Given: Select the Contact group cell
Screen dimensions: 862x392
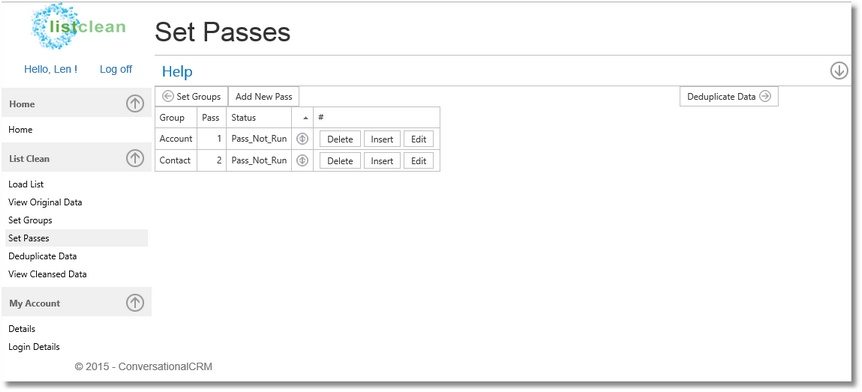Looking at the screenshot, I should [176, 161].
